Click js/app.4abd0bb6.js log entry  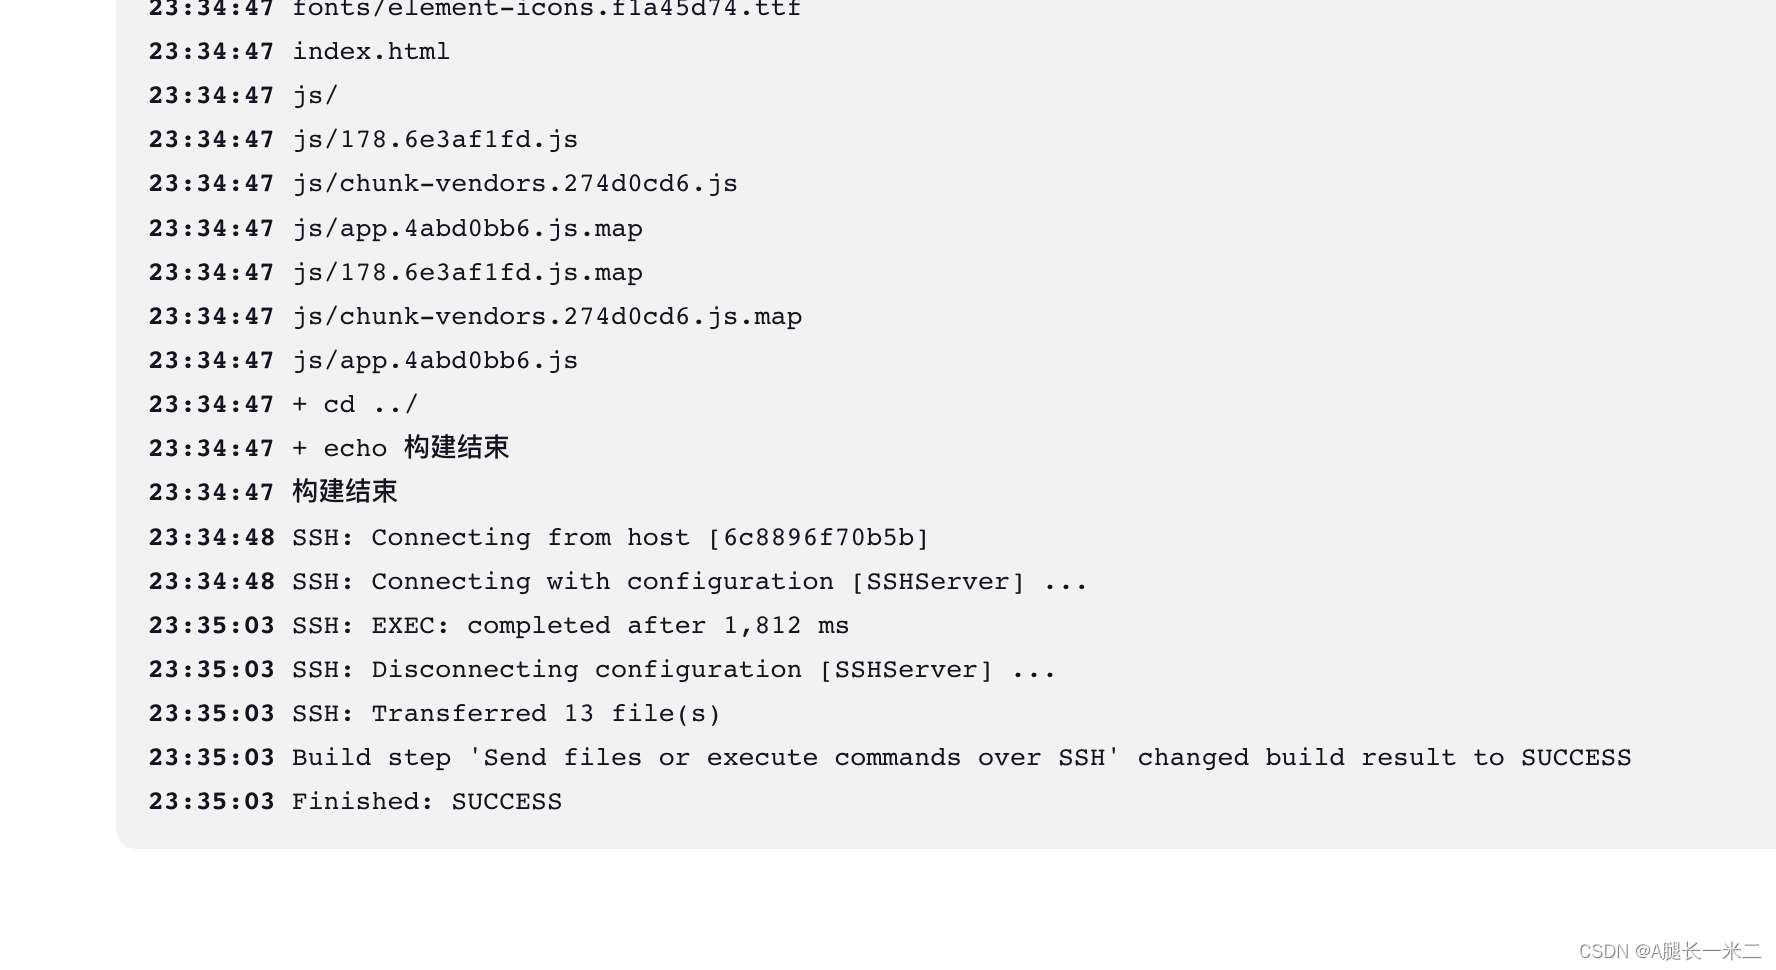[x=363, y=360]
